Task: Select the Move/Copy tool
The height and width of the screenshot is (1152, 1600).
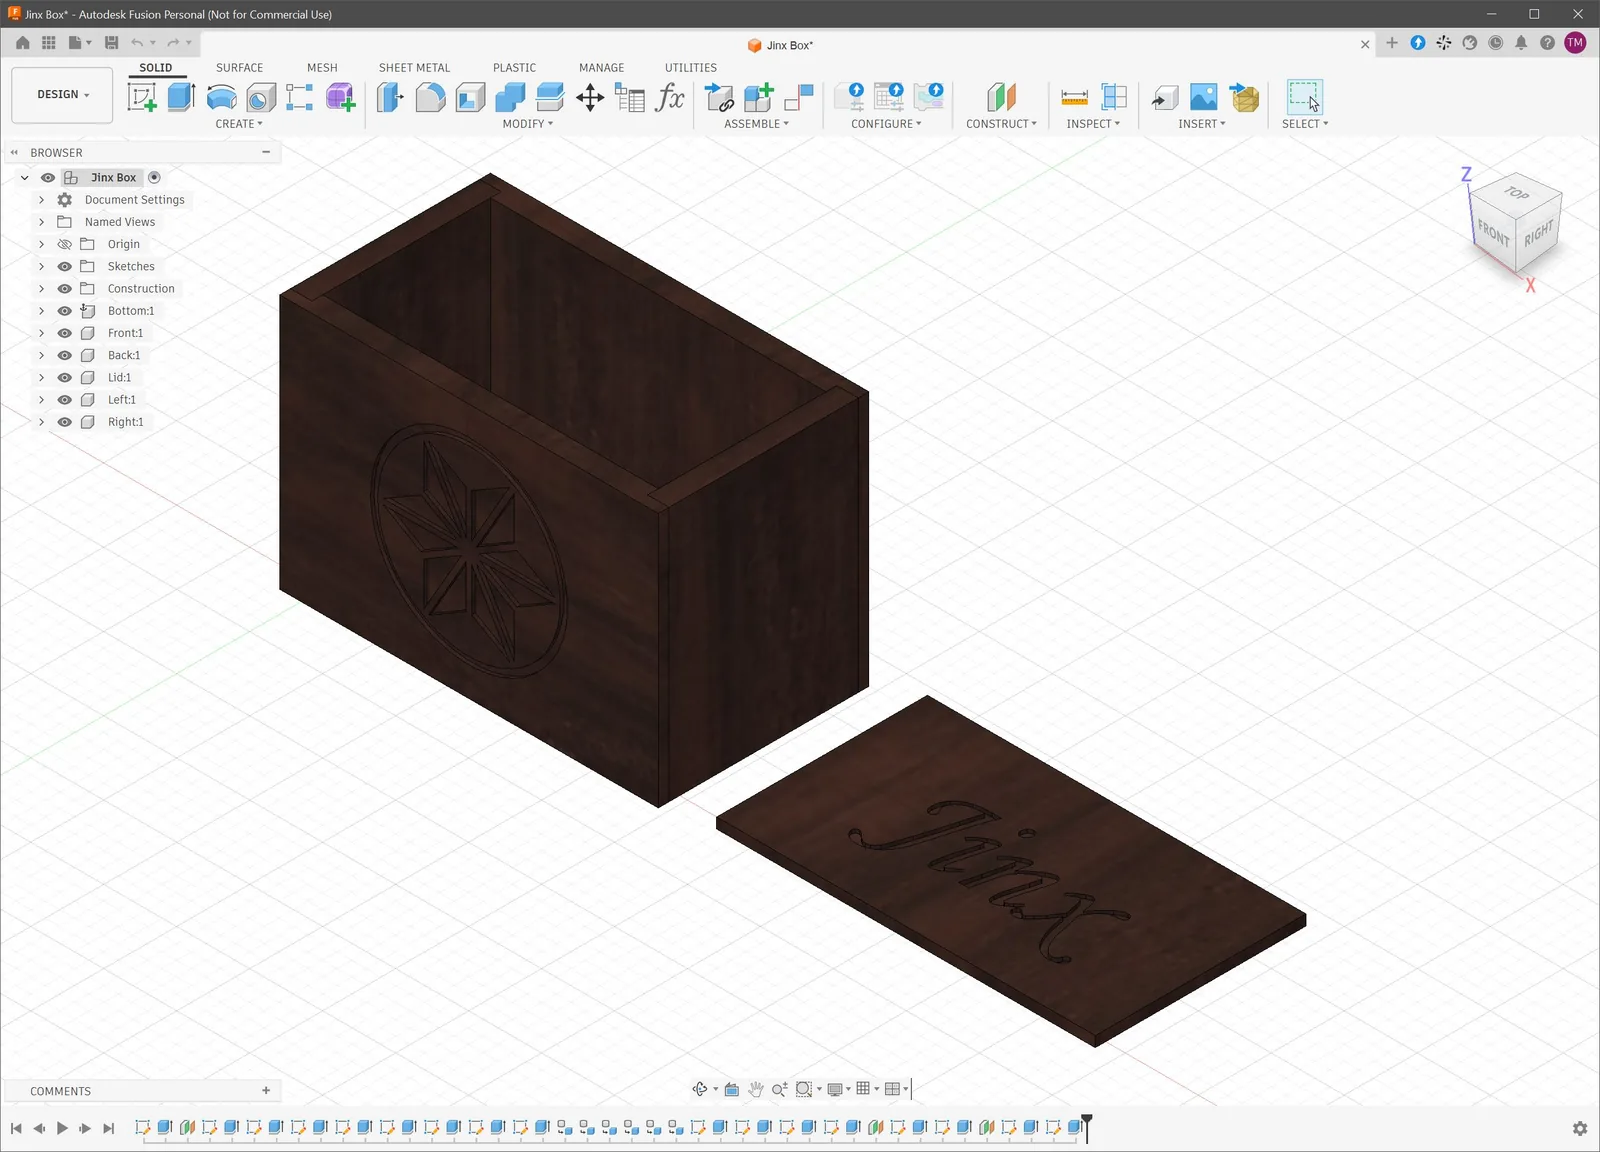Action: click(x=590, y=97)
